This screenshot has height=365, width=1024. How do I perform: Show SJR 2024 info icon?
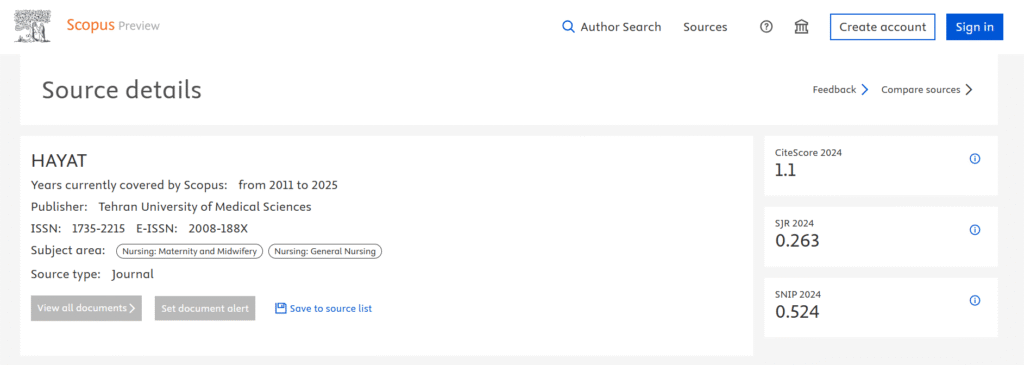[x=974, y=230]
